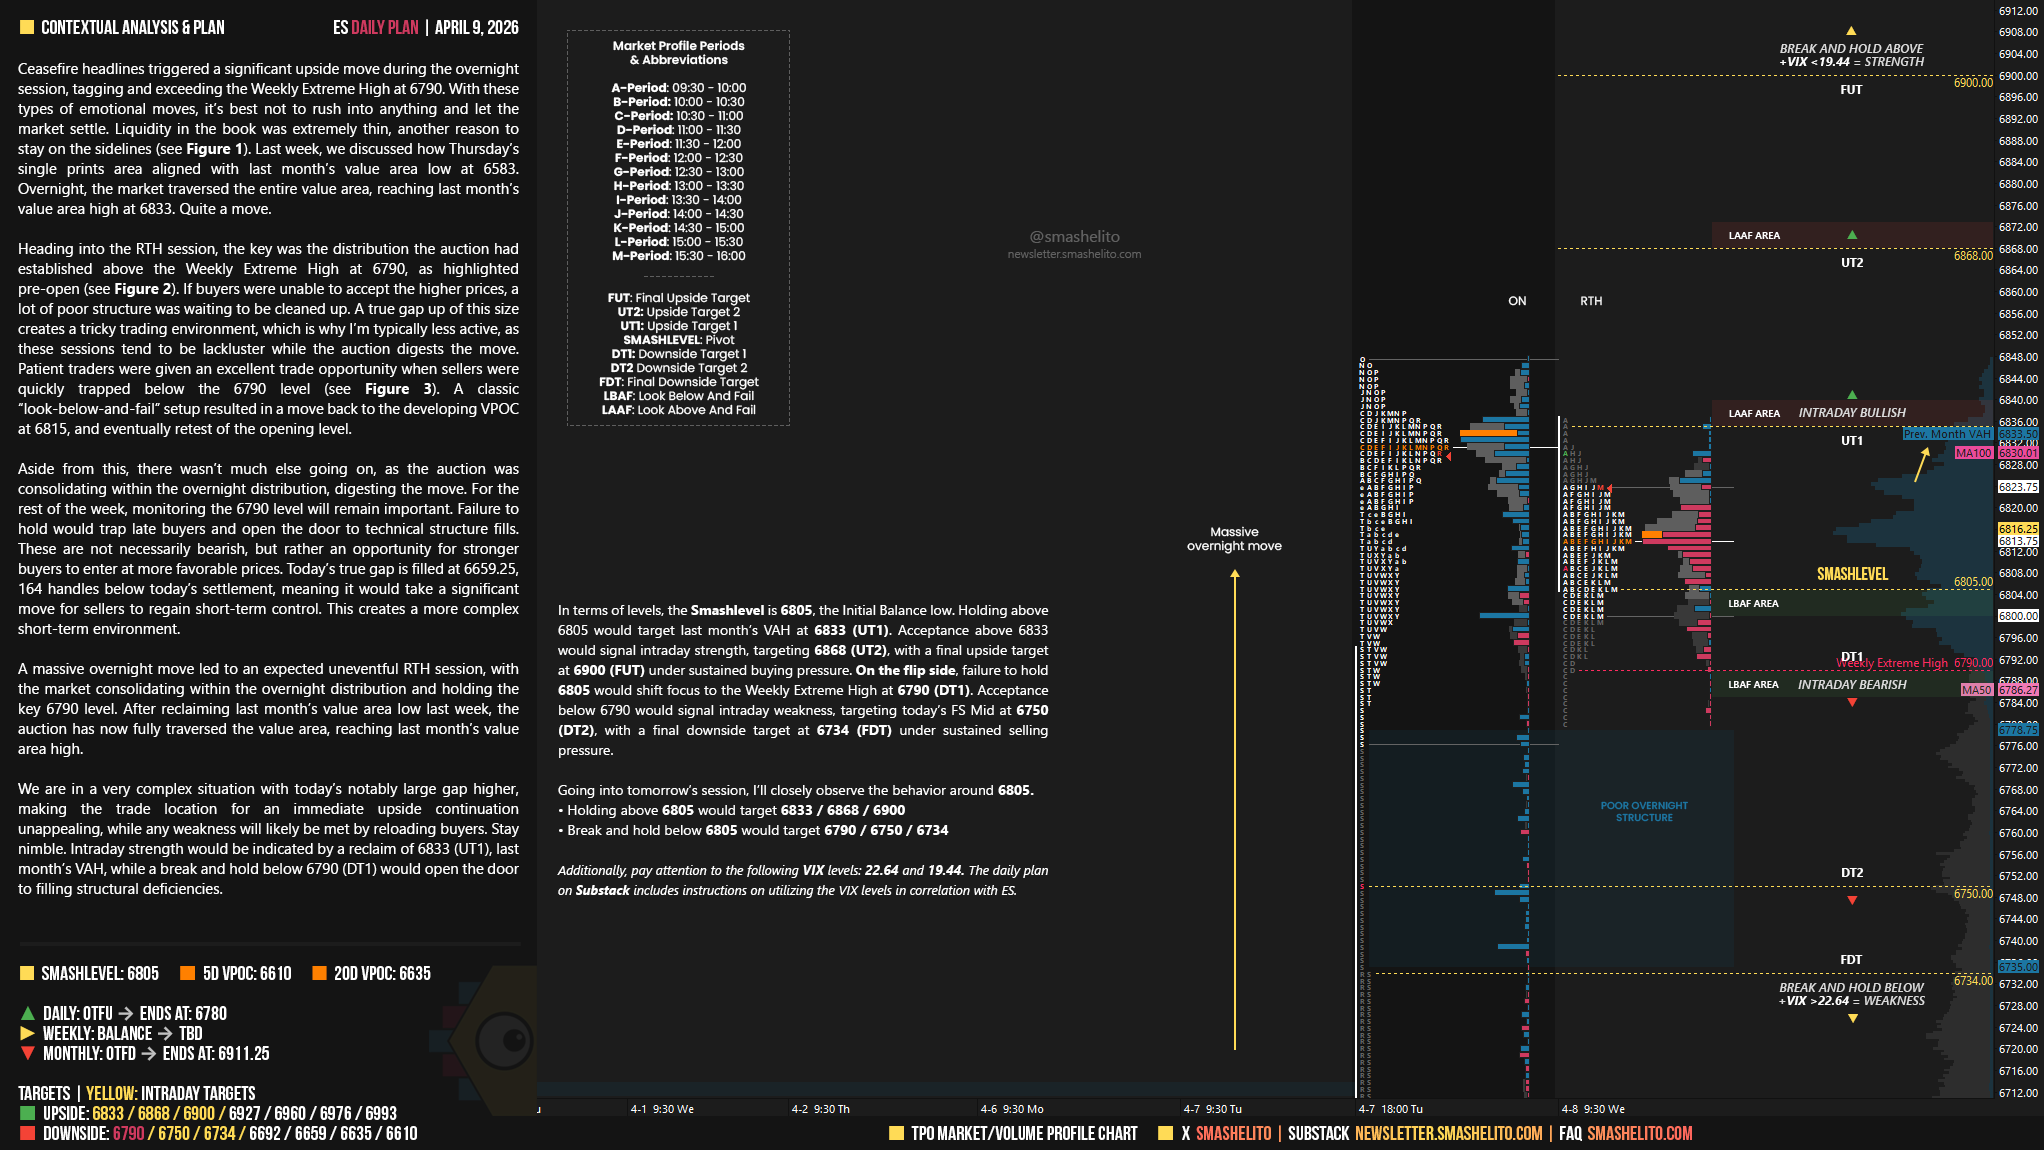Click the yellow Weekly Balance right-triangle icon
The image size is (2044, 1150).
(28, 1033)
